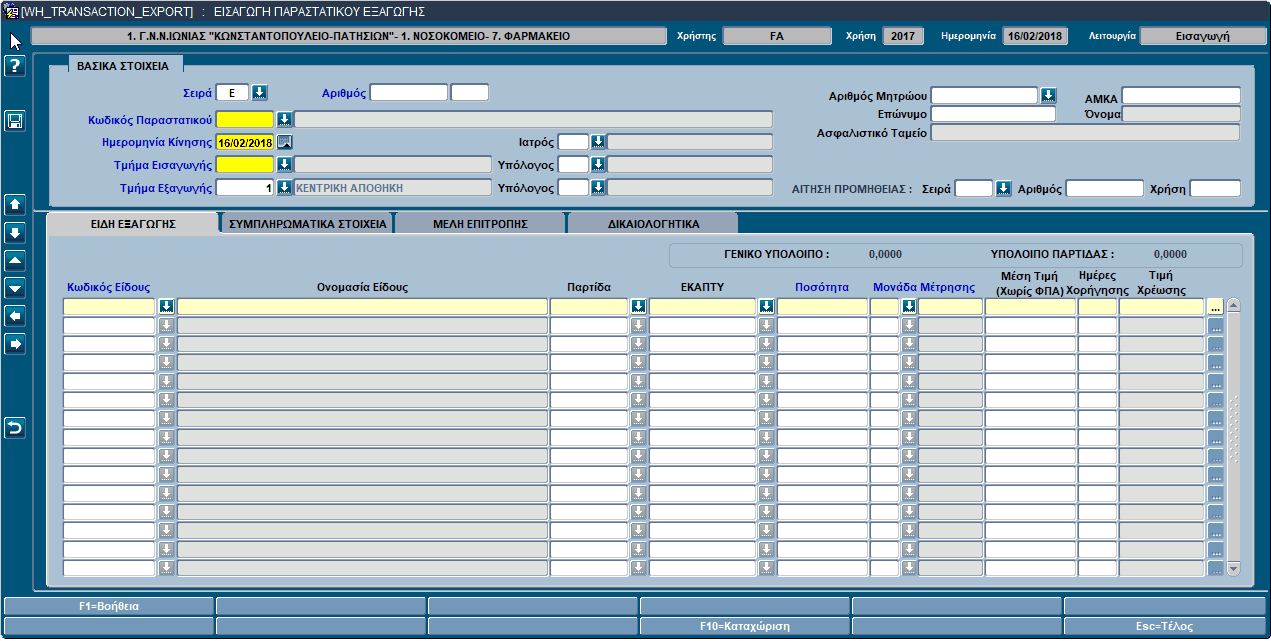Switch to ΔΙΚΑΙΟΛΟΓΗΤΙΚΑ tab
1271x641 pixels.
click(x=654, y=224)
